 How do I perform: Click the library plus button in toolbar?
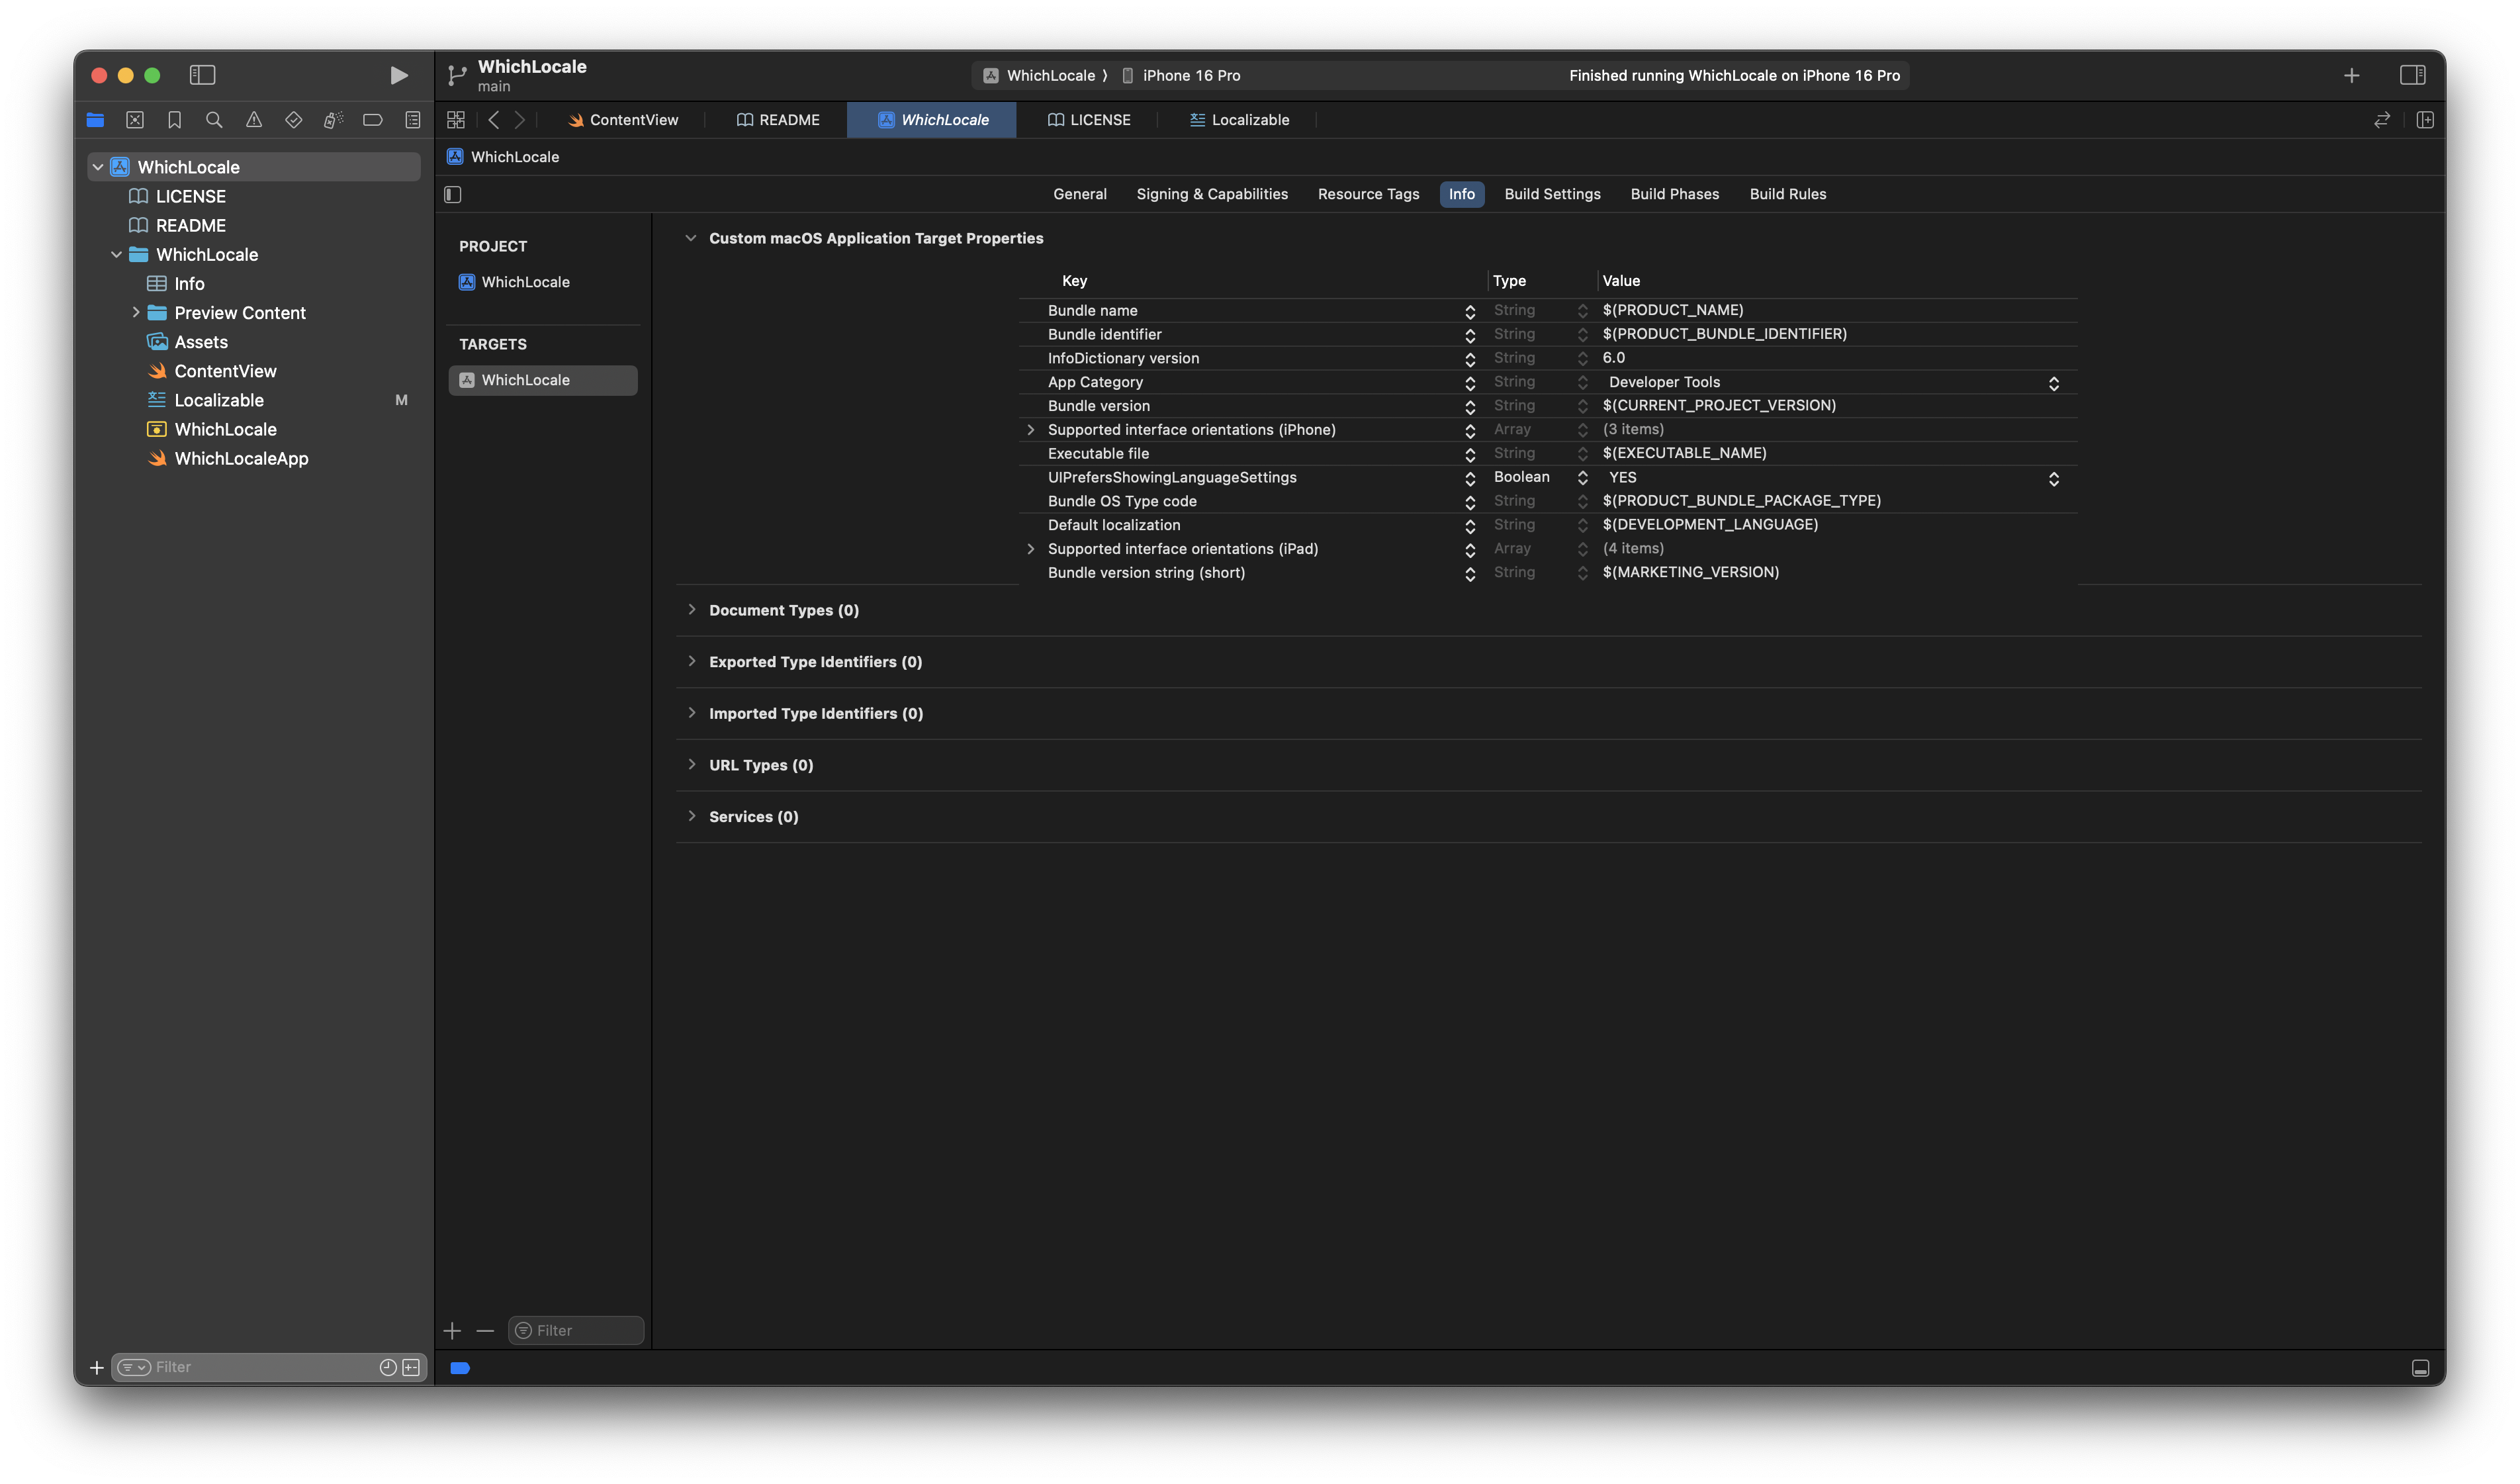[x=2351, y=75]
